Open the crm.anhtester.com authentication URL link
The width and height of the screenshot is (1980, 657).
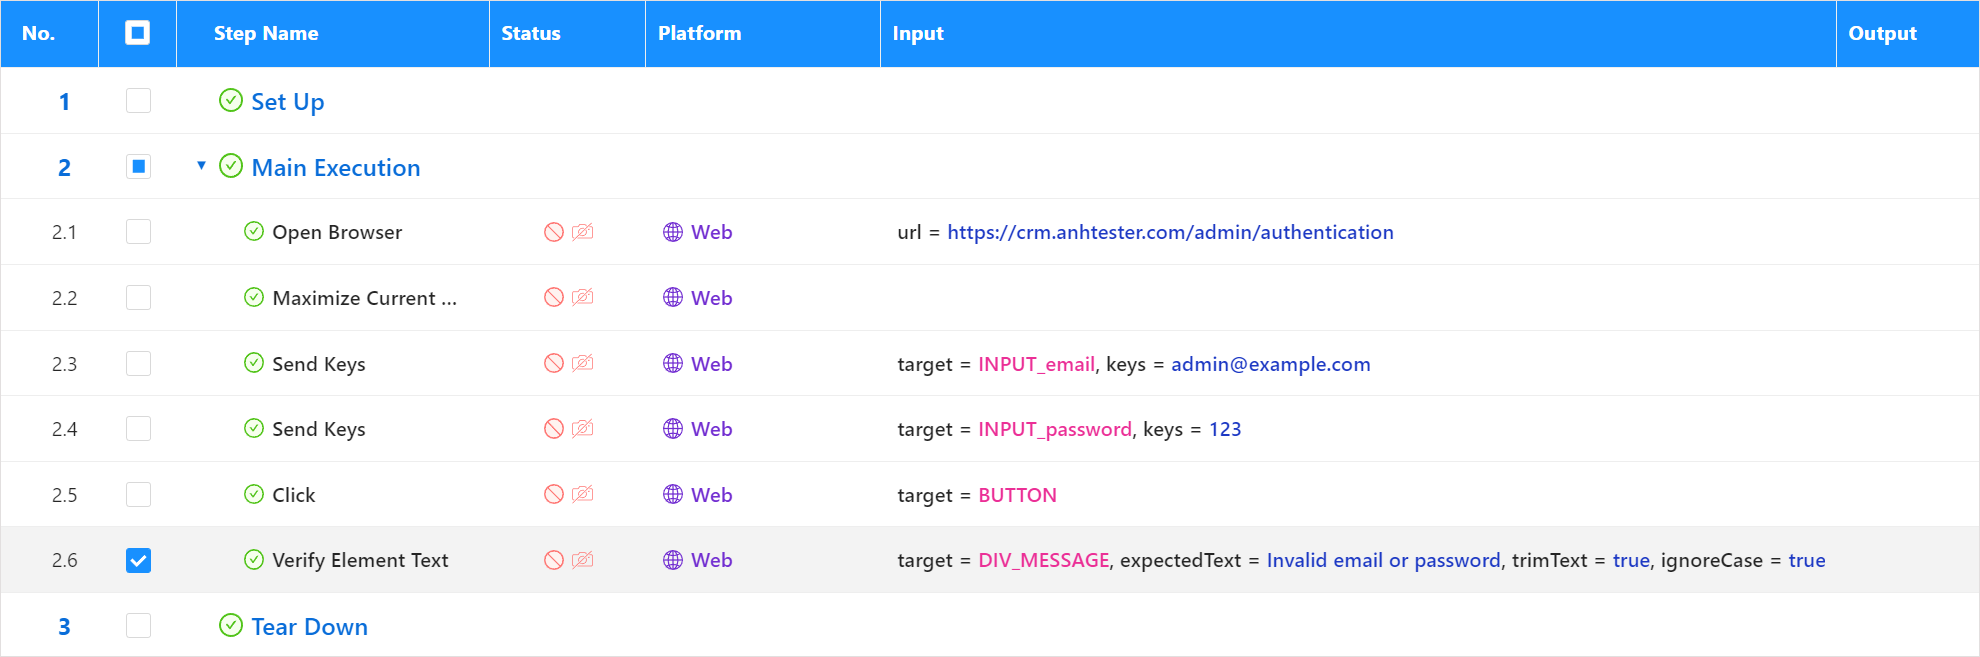(1170, 232)
